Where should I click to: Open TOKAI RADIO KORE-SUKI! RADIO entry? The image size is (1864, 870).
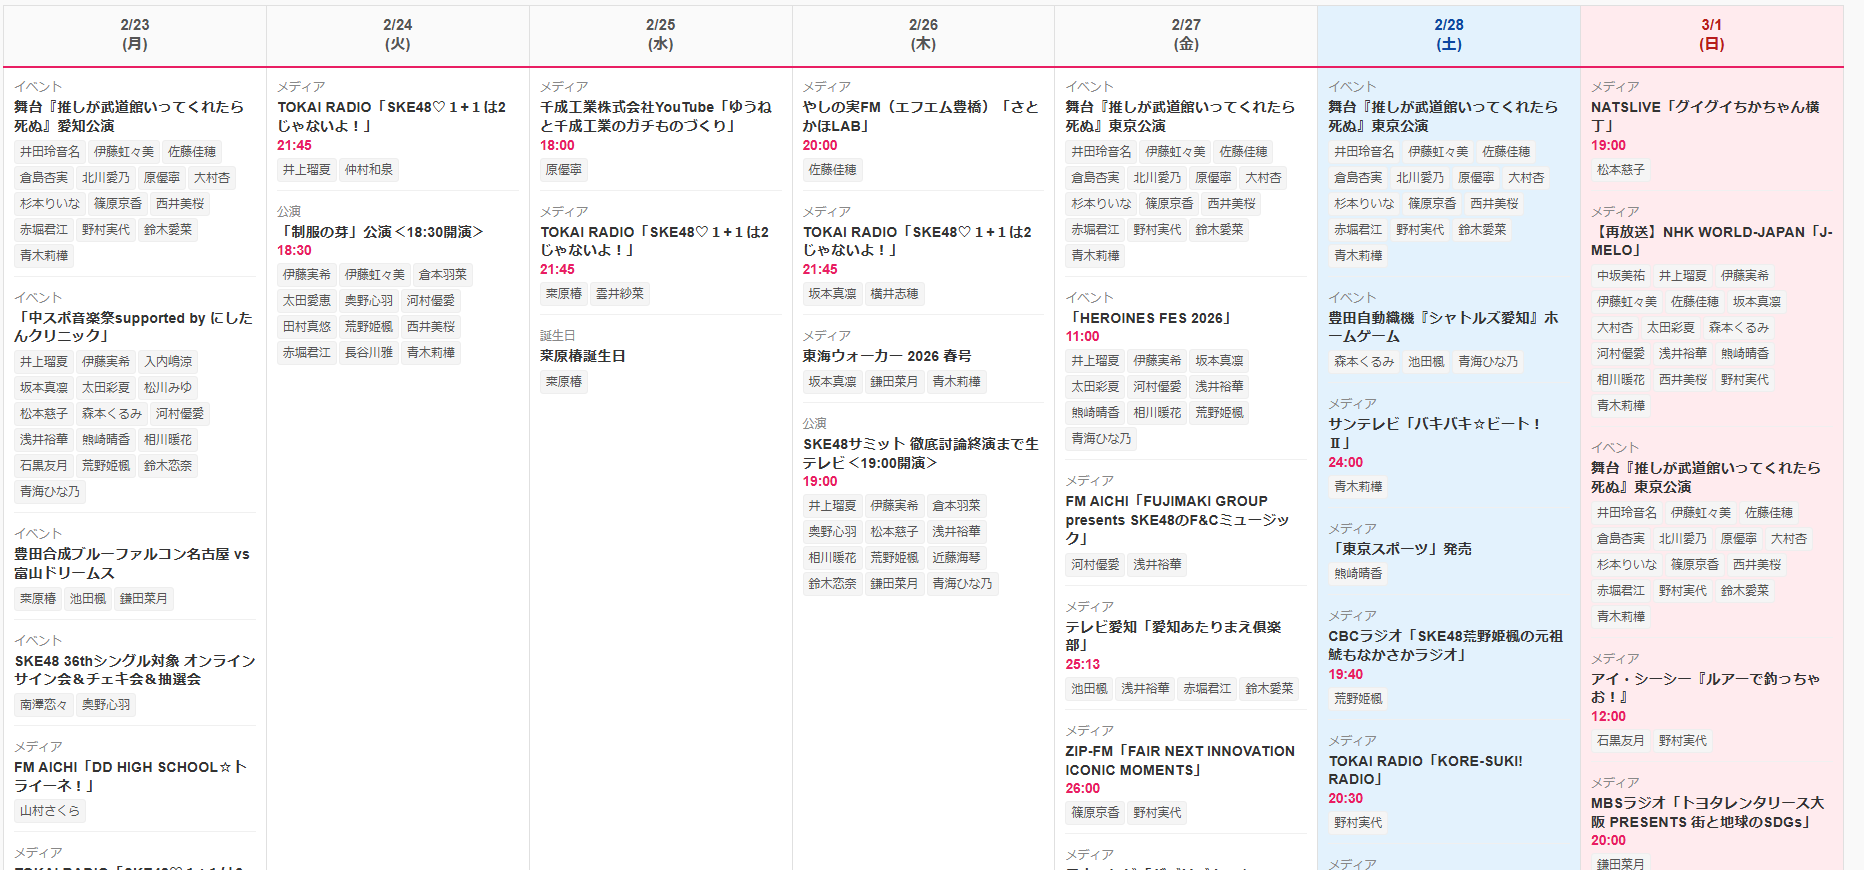coord(1425,770)
